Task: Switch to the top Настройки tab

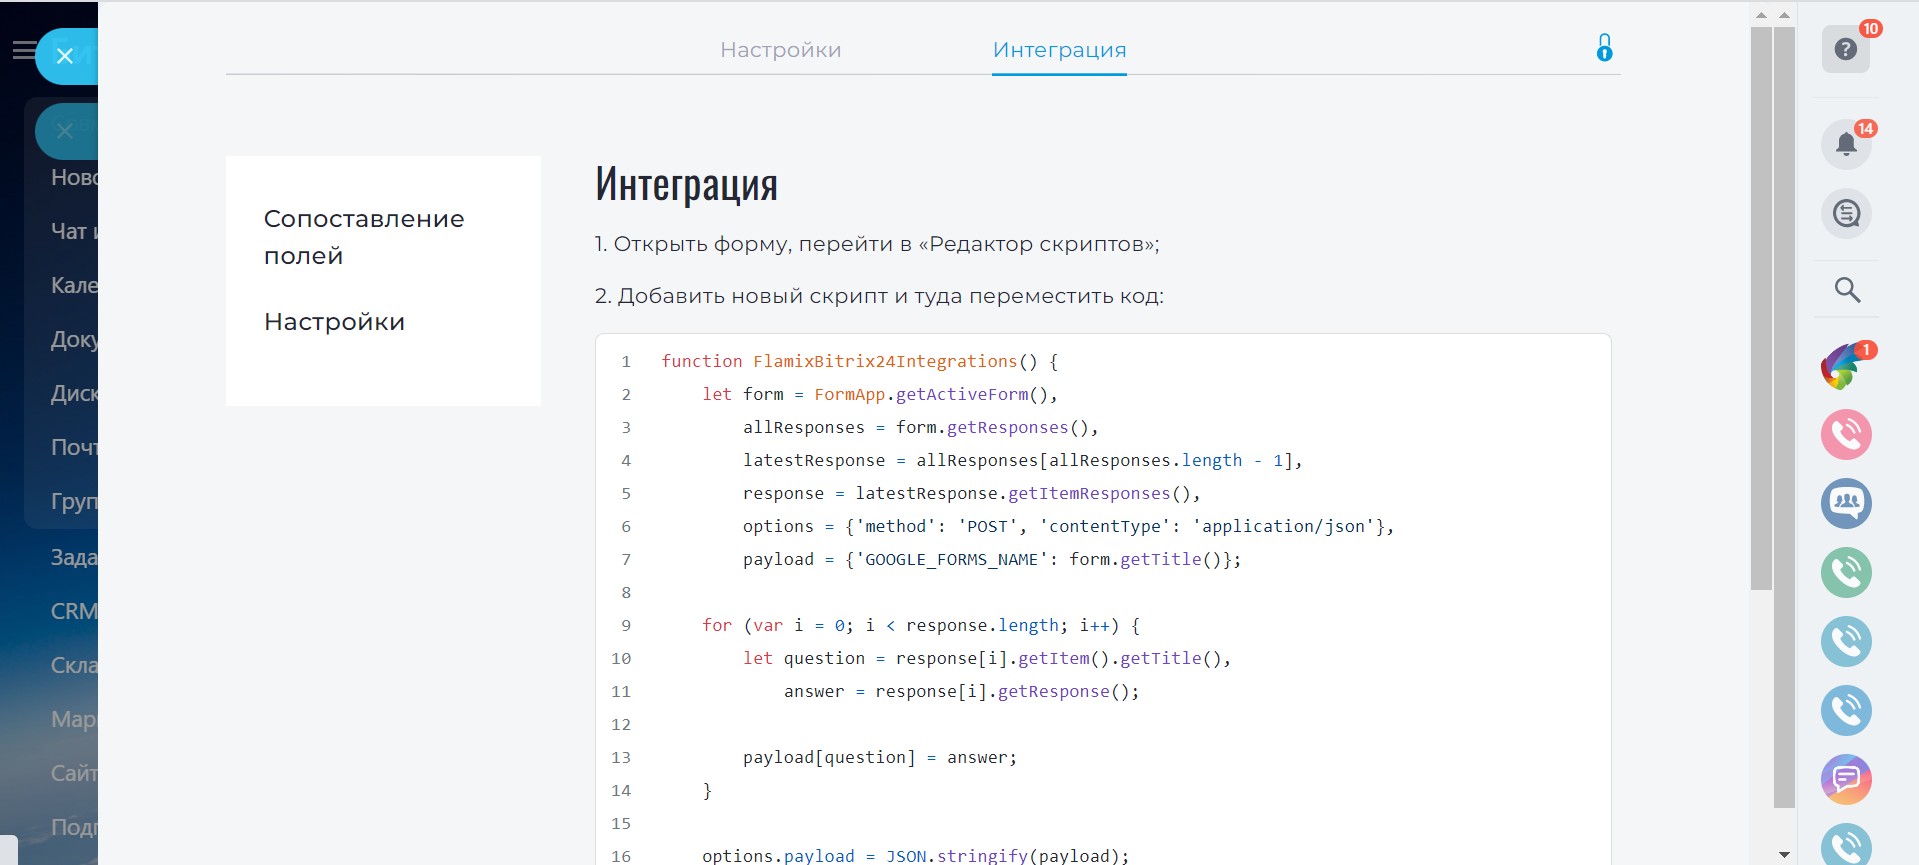Action: 780,50
